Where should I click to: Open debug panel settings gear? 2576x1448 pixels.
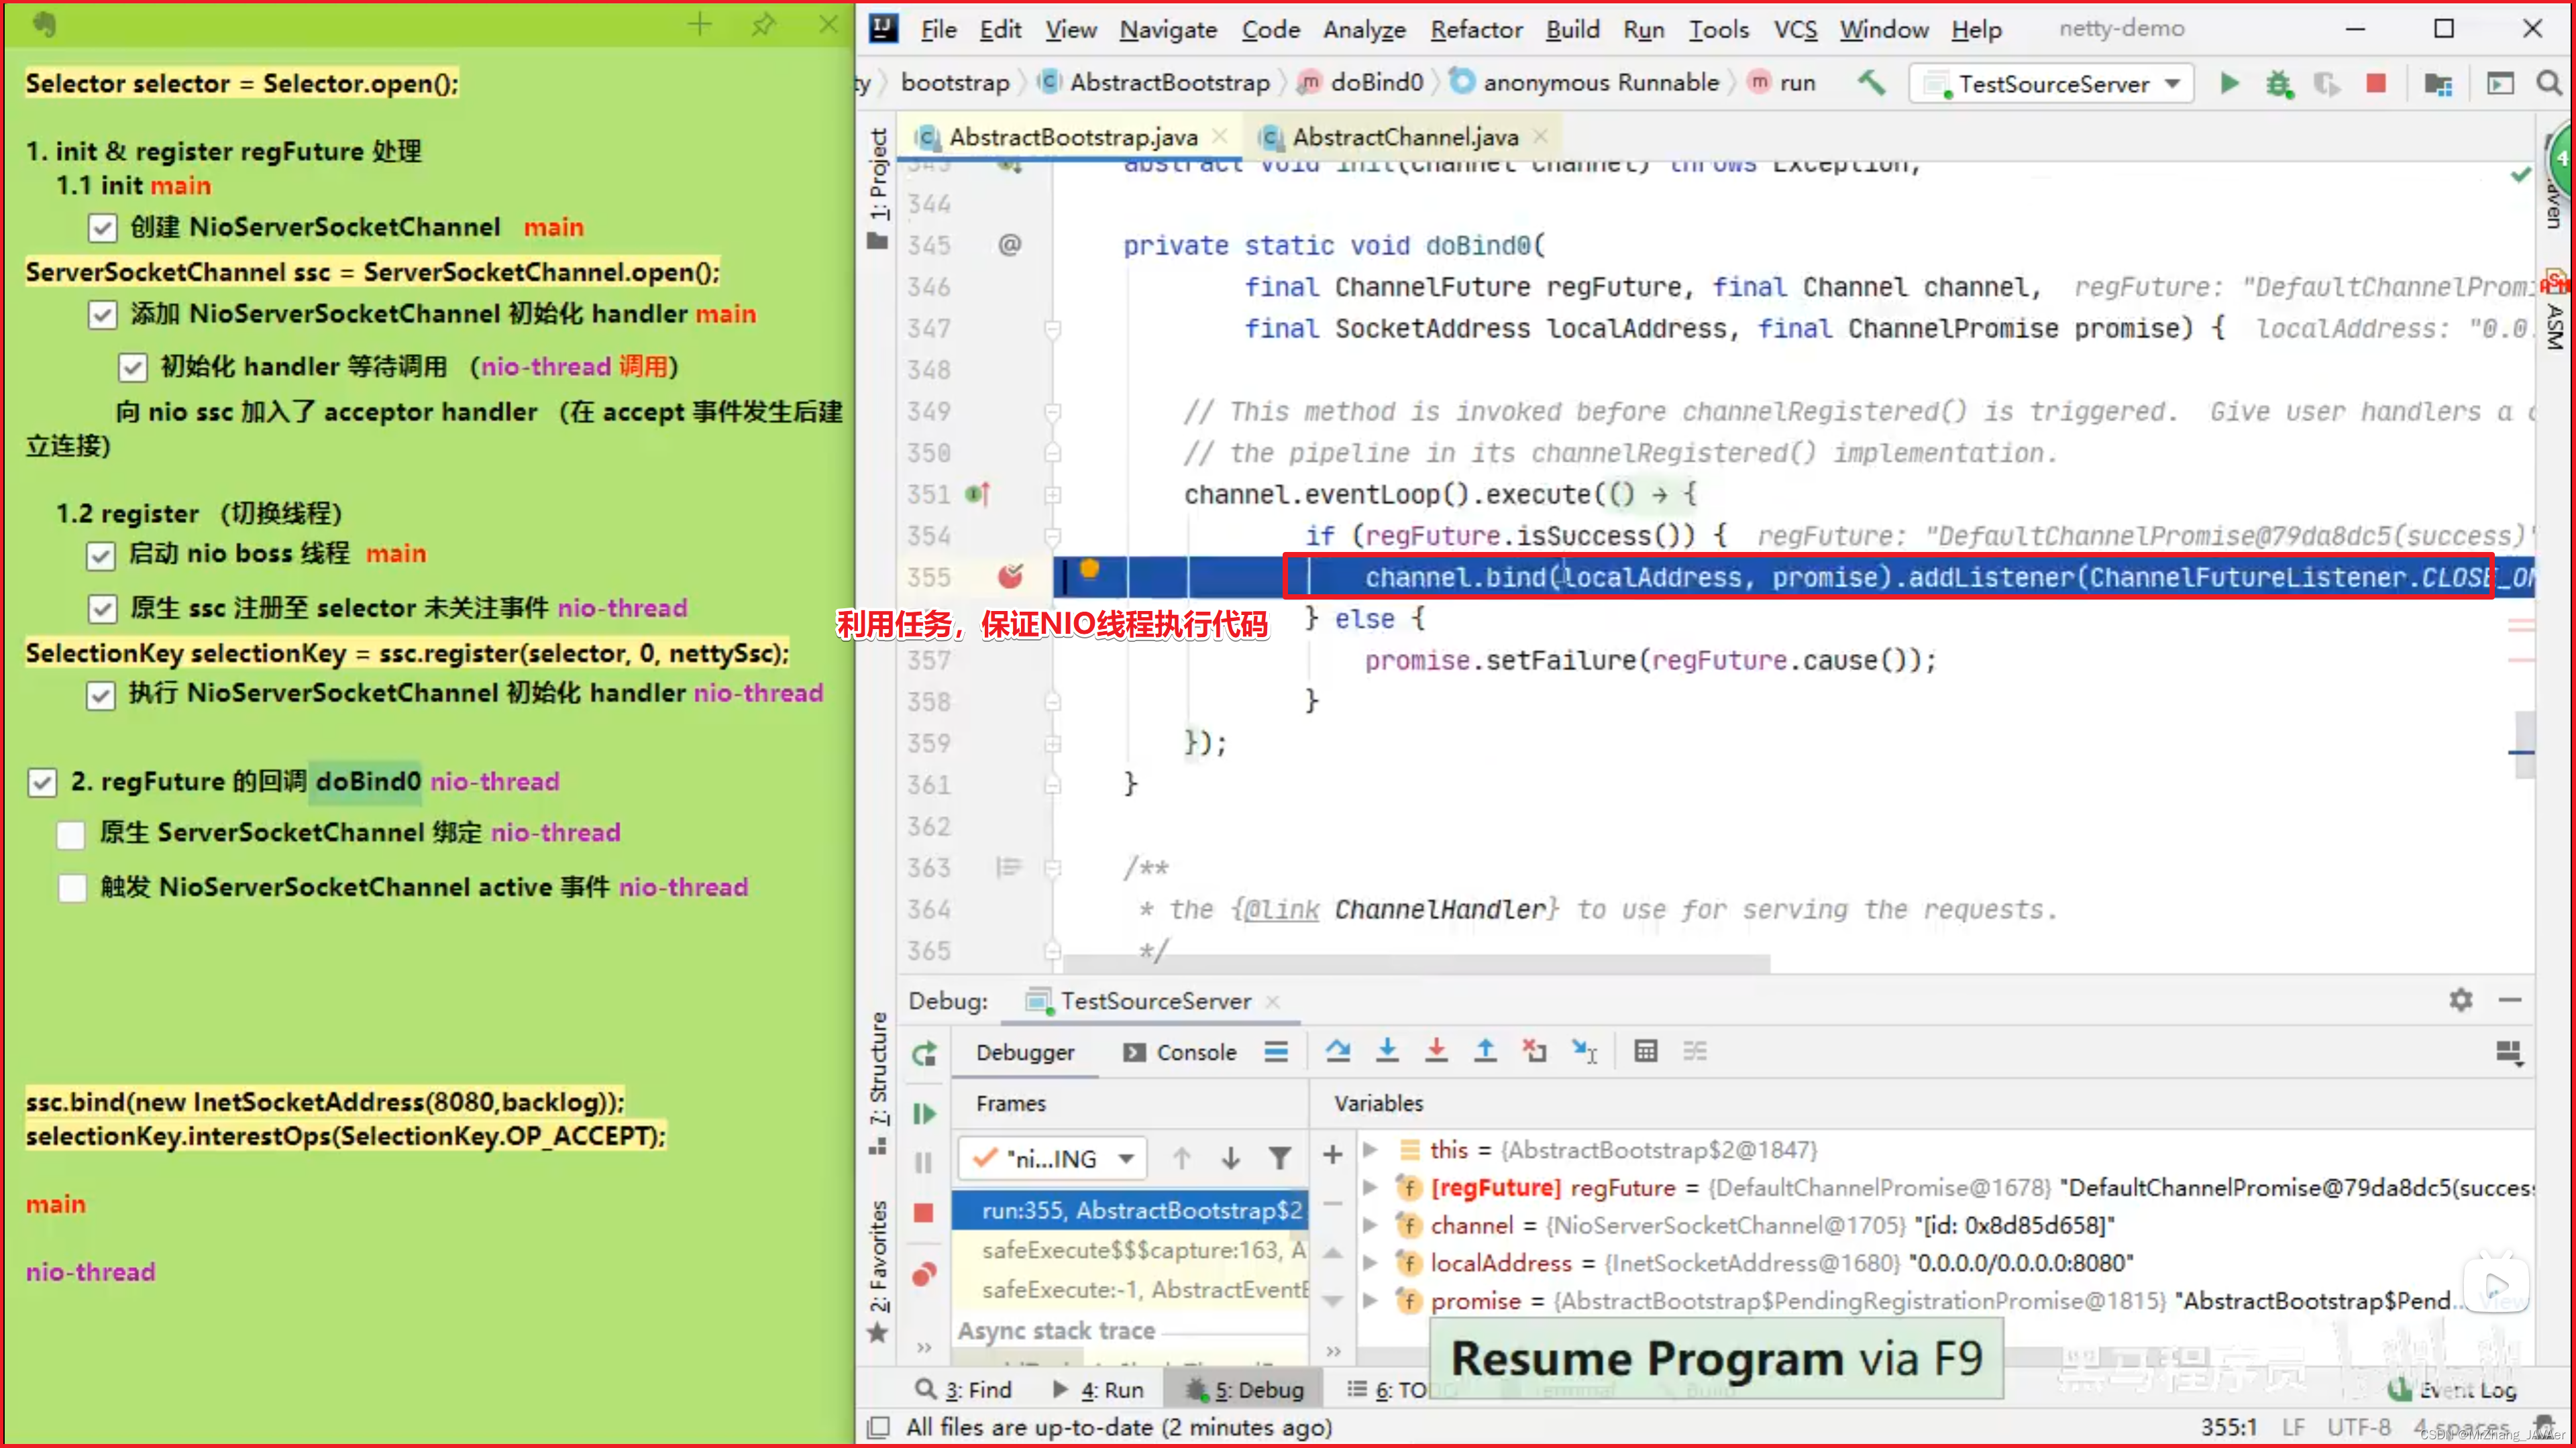pos(2461,999)
